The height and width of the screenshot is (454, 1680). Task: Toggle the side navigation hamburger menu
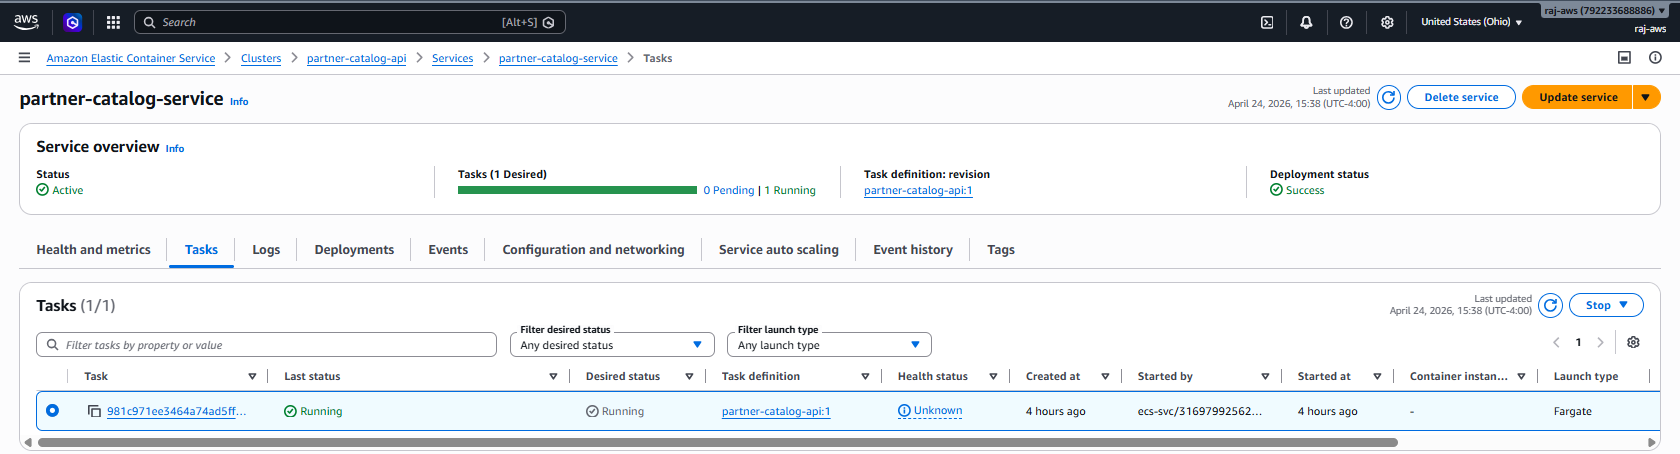24,58
